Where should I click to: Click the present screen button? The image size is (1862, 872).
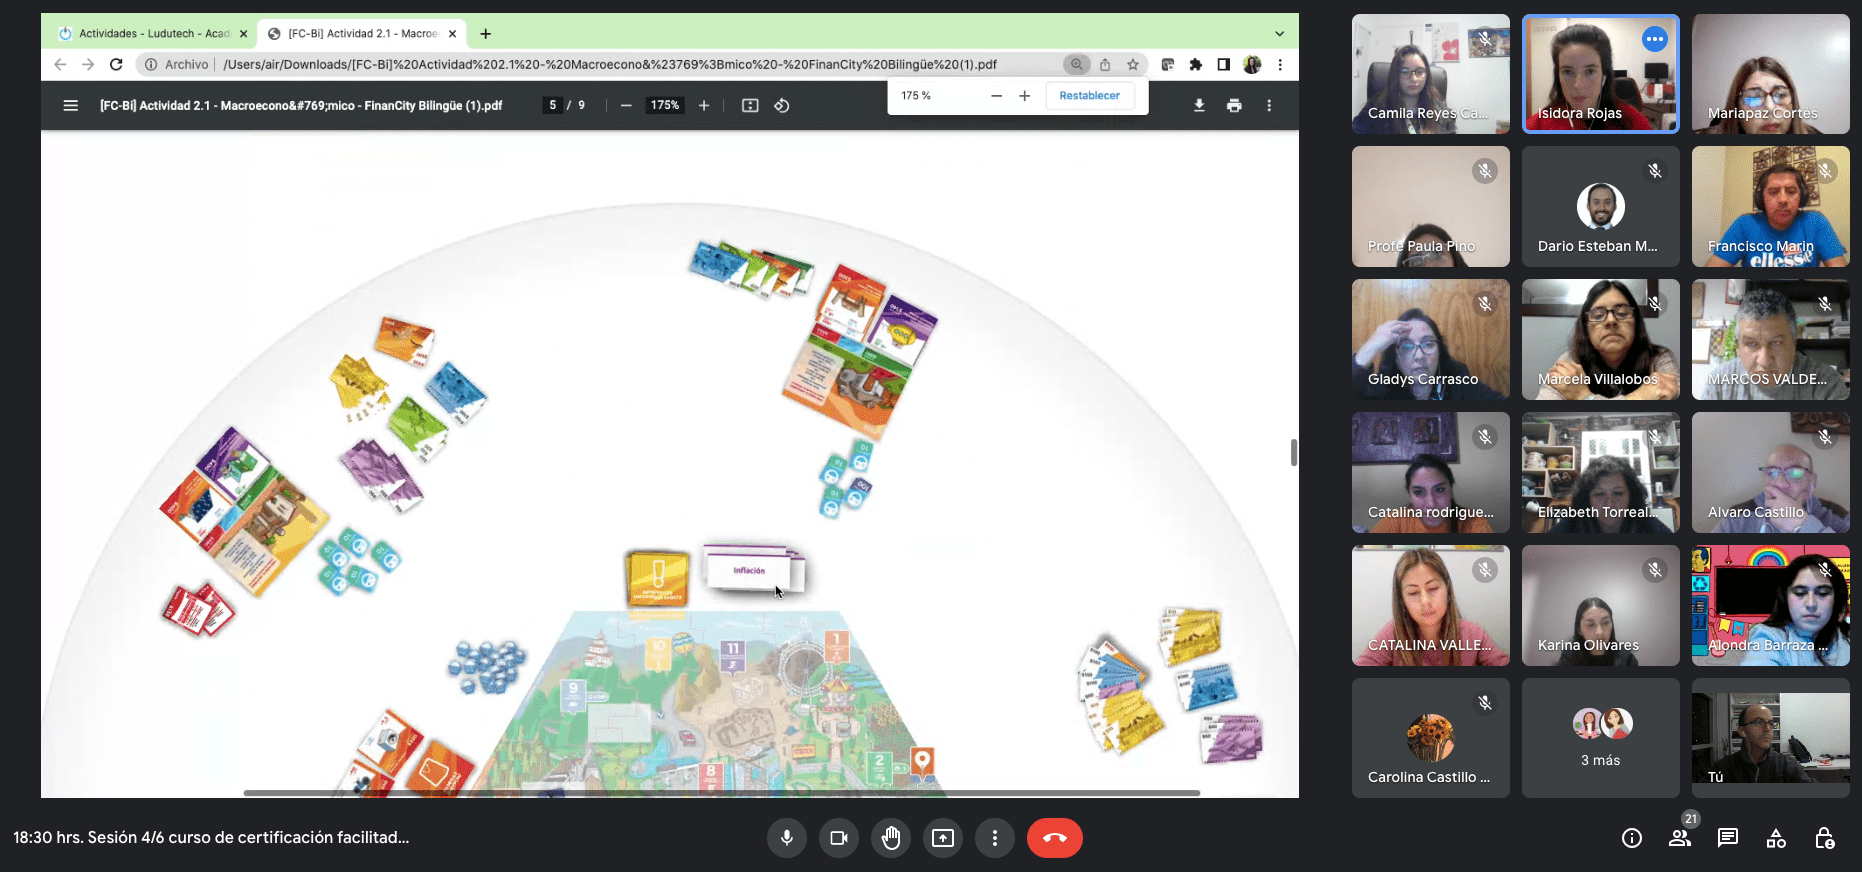(x=943, y=838)
